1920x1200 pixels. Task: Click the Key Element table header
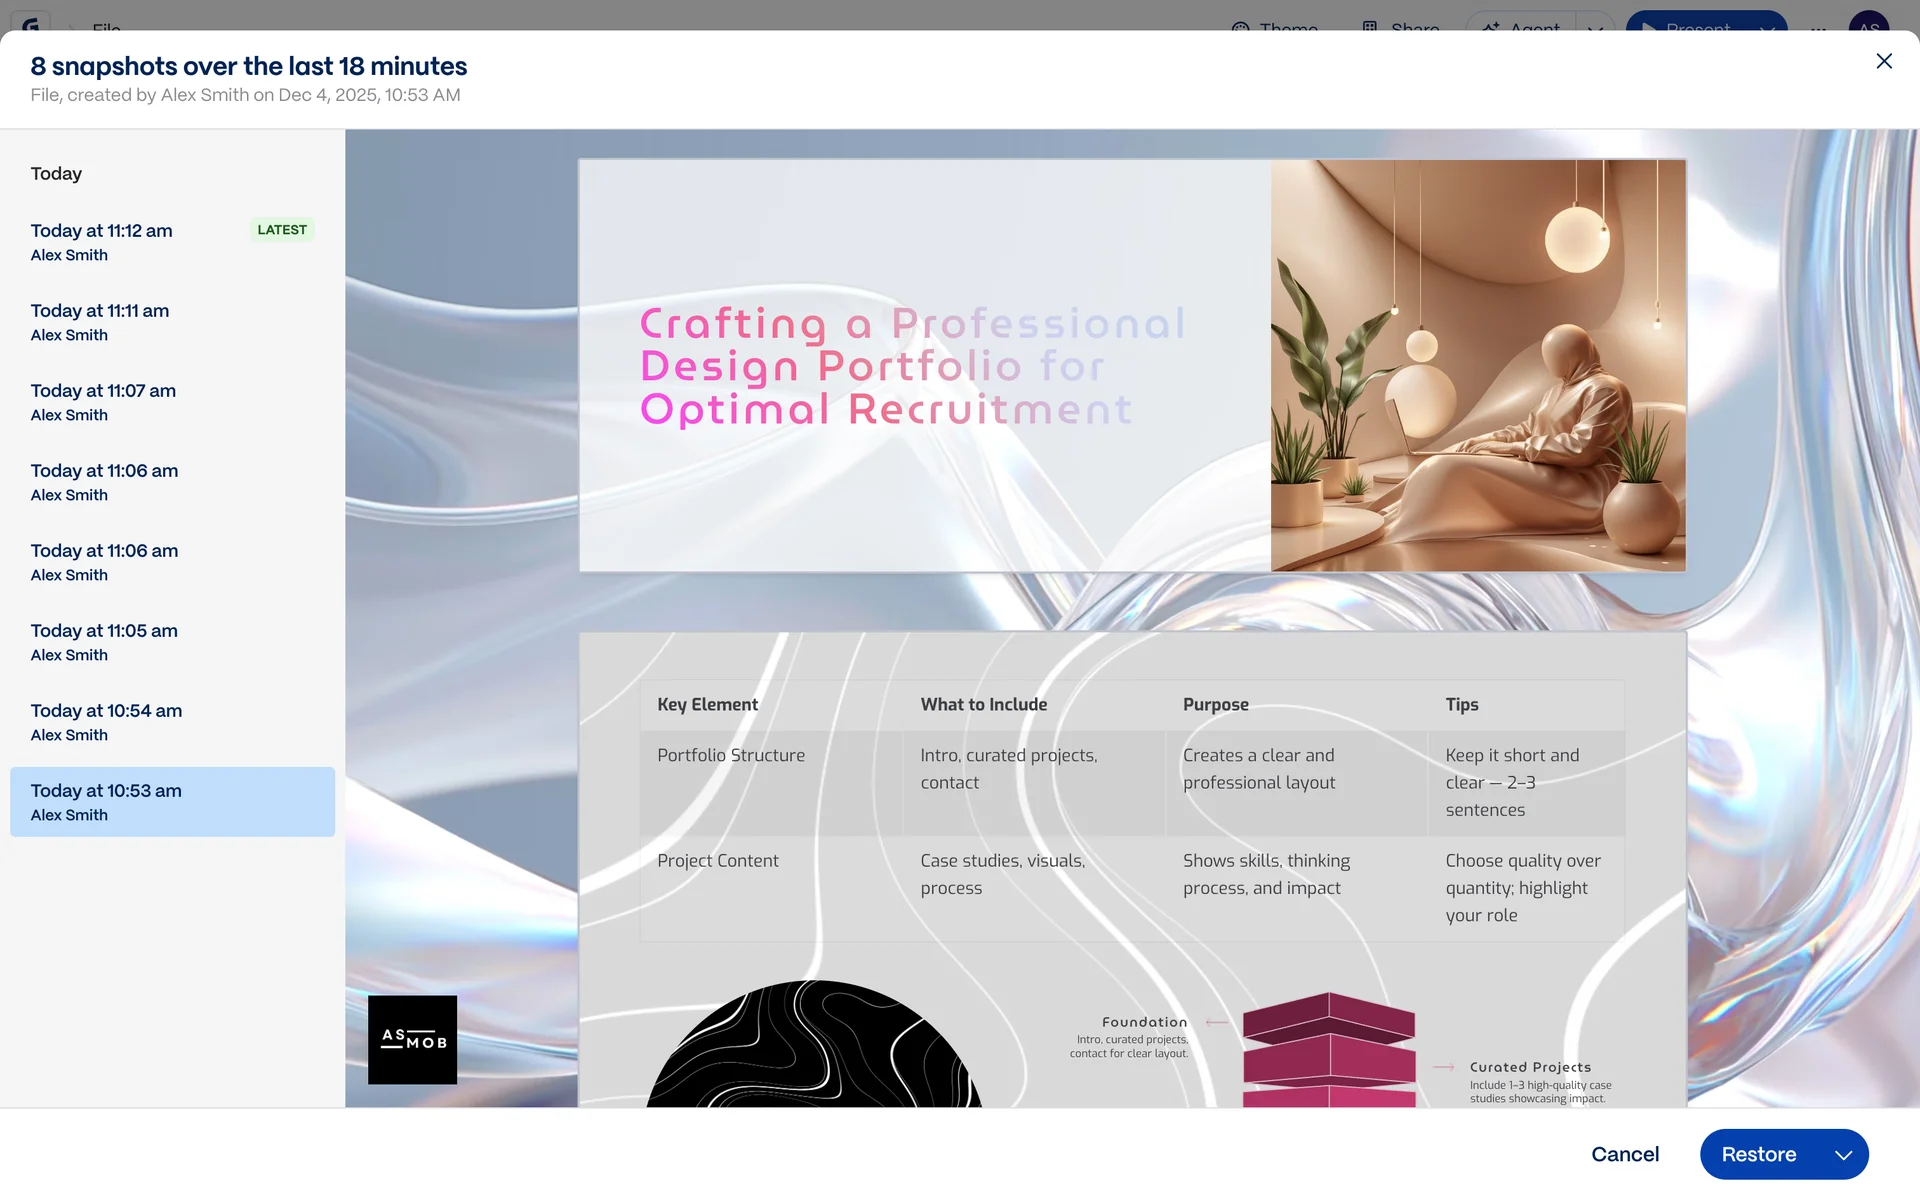[x=708, y=705]
